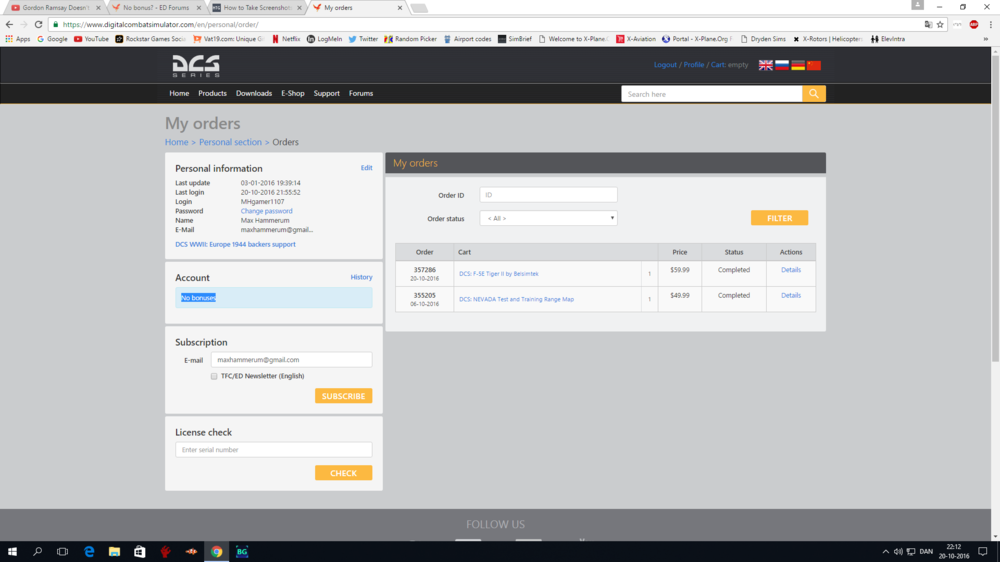
Task: Open the YouTube bookmark
Action: click(91, 39)
